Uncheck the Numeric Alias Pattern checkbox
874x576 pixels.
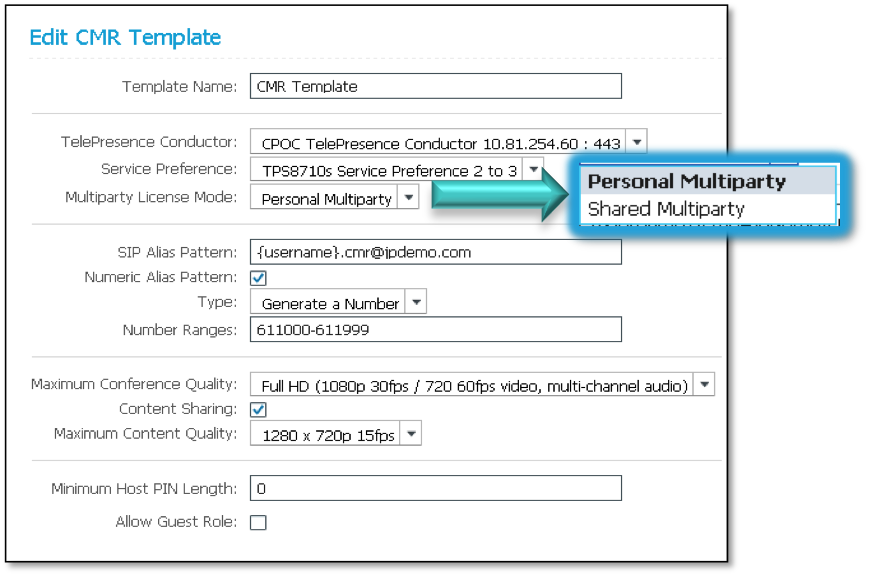click(x=258, y=278)
